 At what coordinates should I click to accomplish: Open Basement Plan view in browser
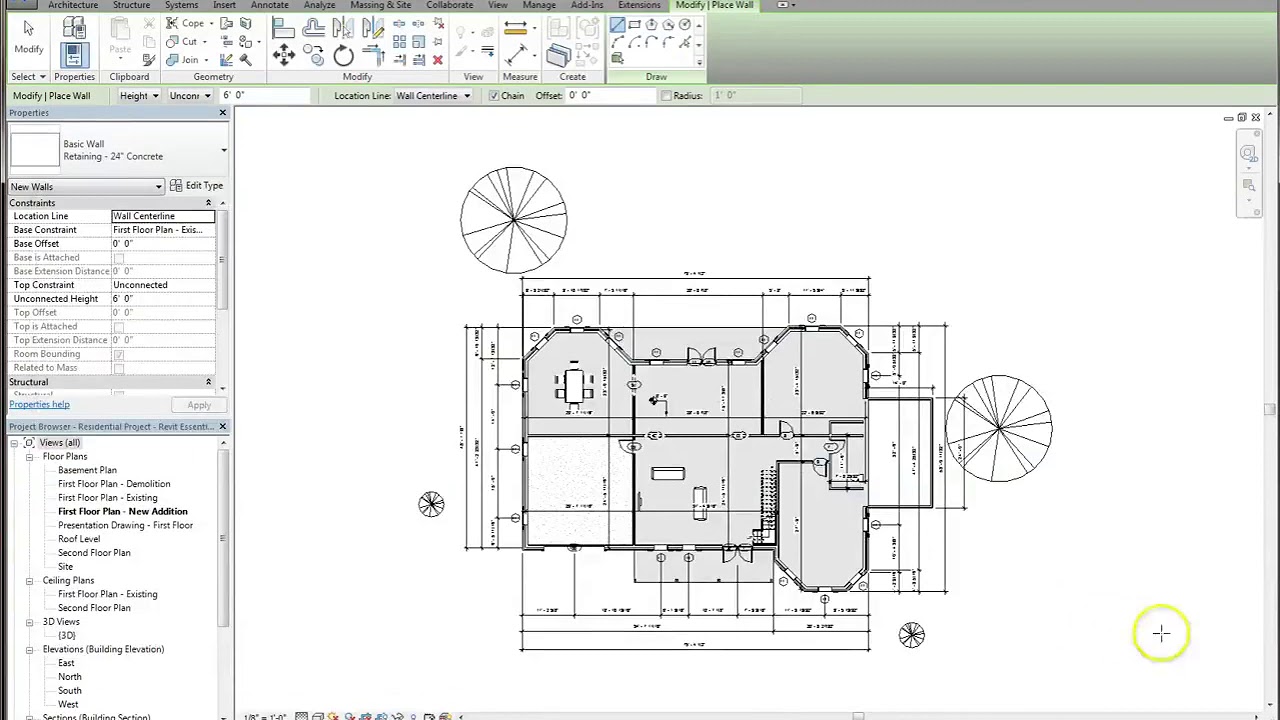[87, 470]
